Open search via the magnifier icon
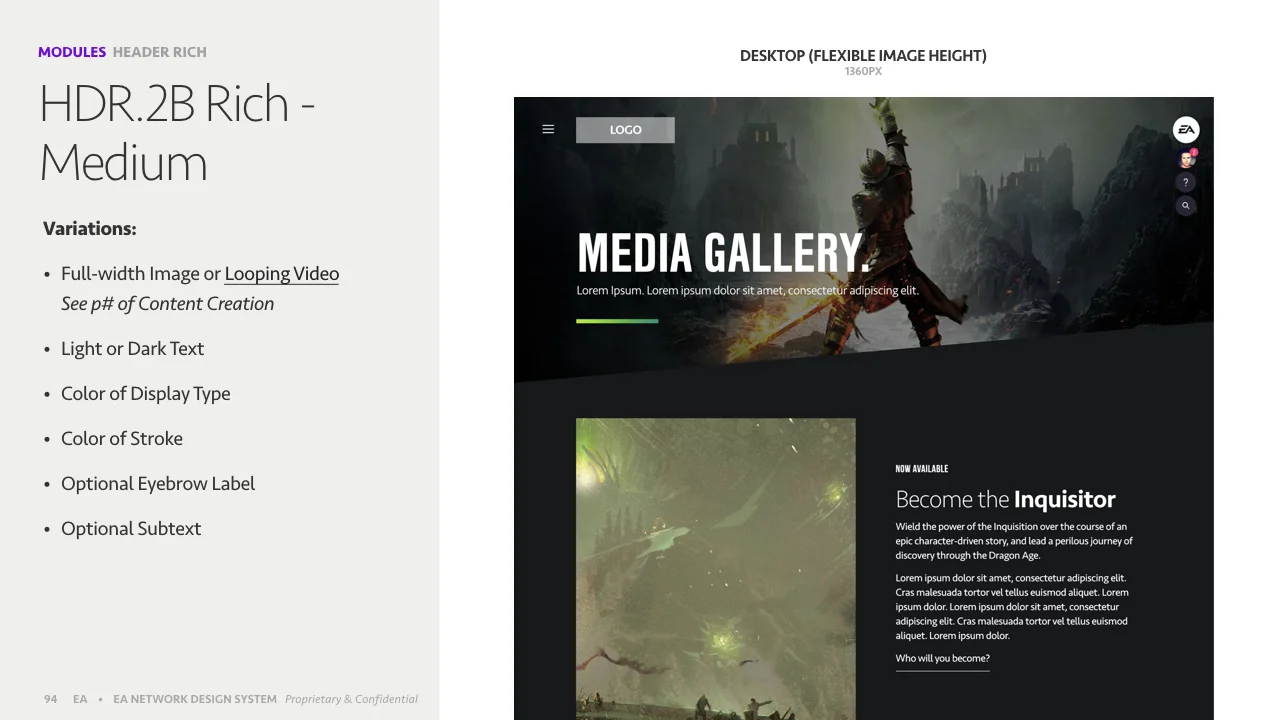 pos(1186,206)
